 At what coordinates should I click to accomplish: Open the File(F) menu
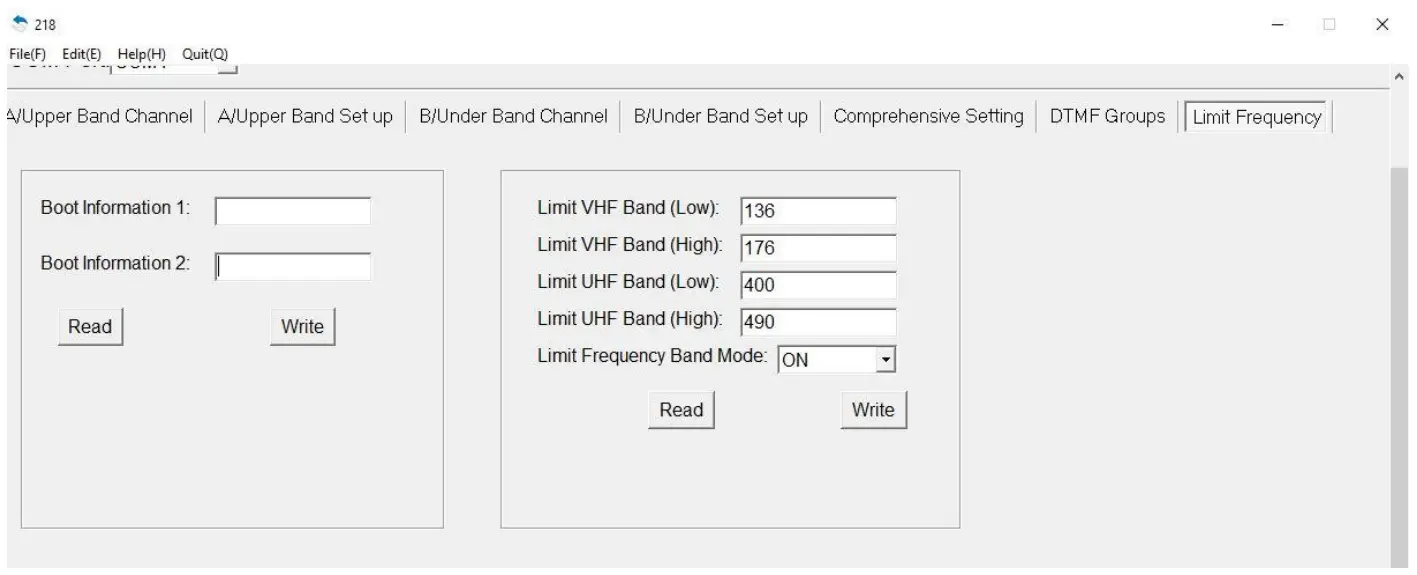pos(27,53)
